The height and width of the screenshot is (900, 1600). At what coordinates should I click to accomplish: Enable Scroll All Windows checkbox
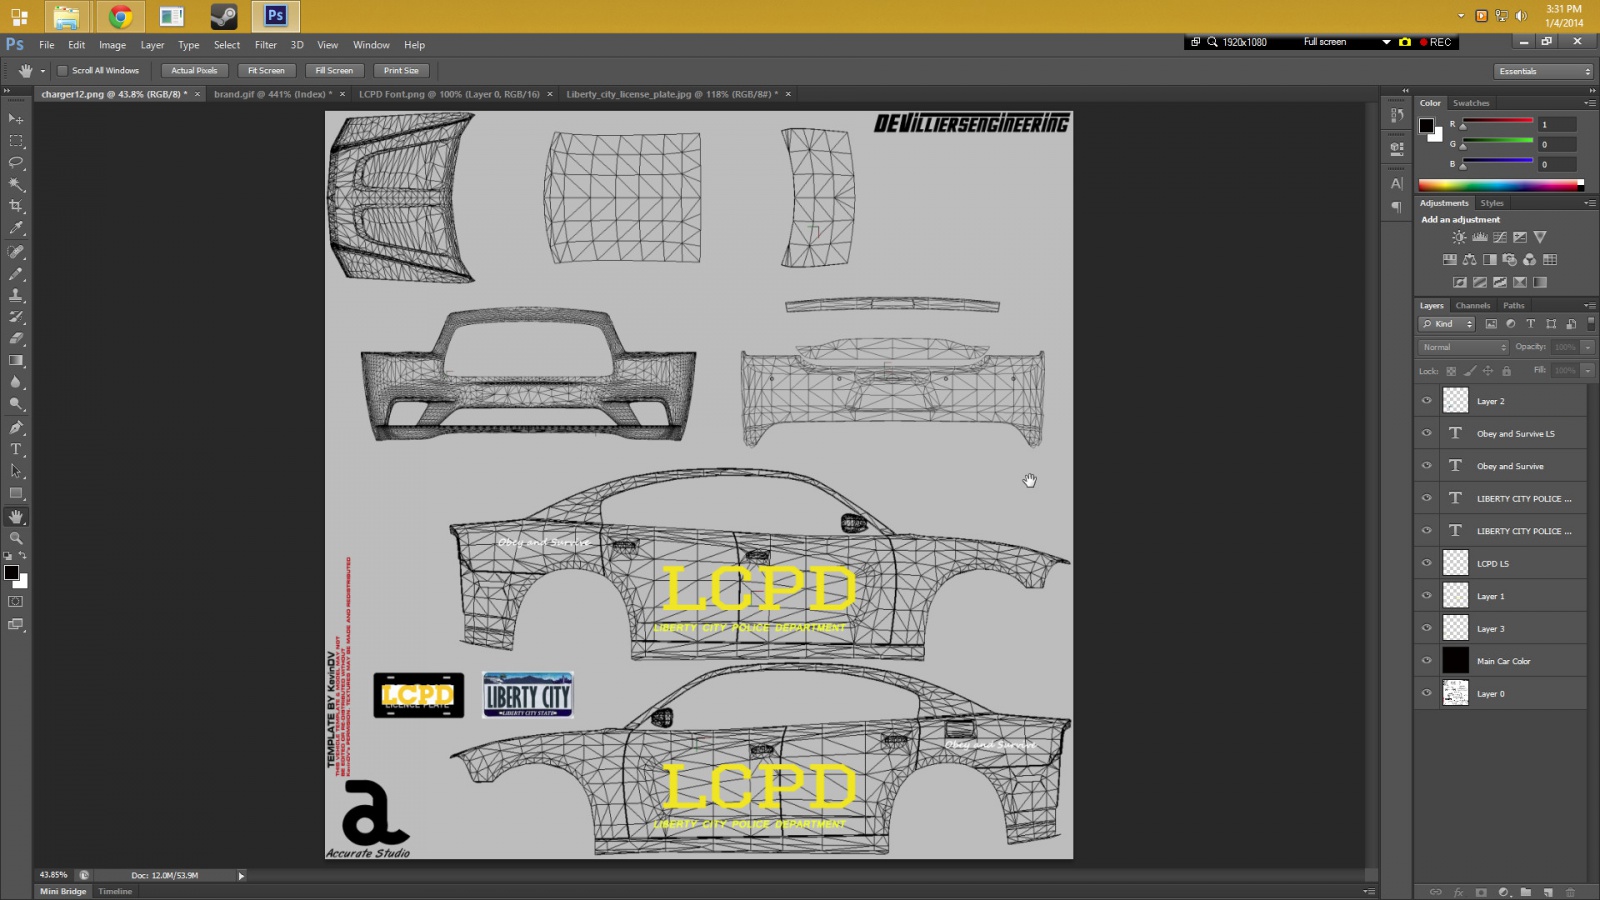tap(63, 71)
